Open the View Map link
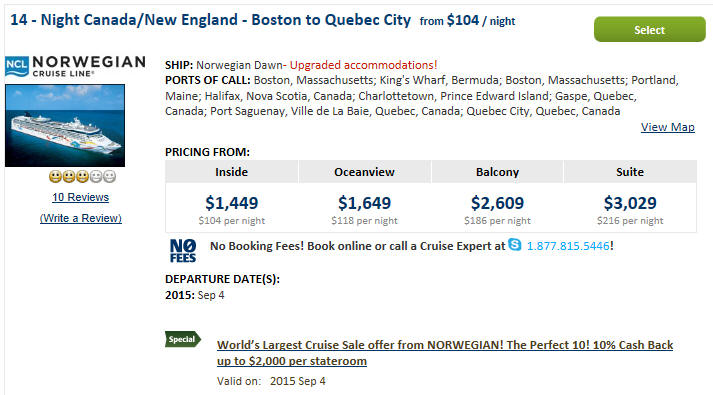 pos(668,127)
